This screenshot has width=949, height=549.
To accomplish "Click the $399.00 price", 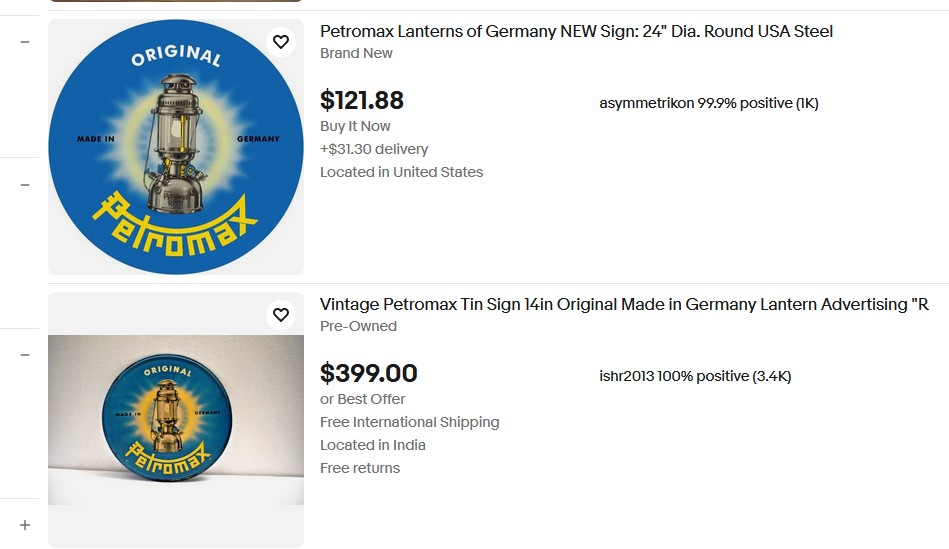I will (368, 373).
